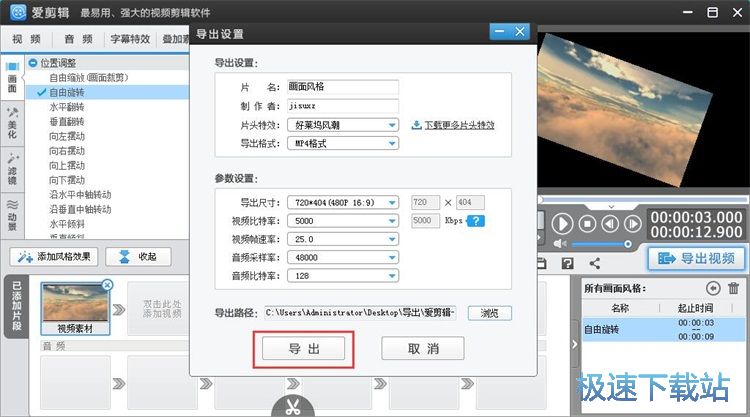Select the 视频素材 clip thumbnail
Viewport: 750px width, 417px height.
tap(76, 308)
